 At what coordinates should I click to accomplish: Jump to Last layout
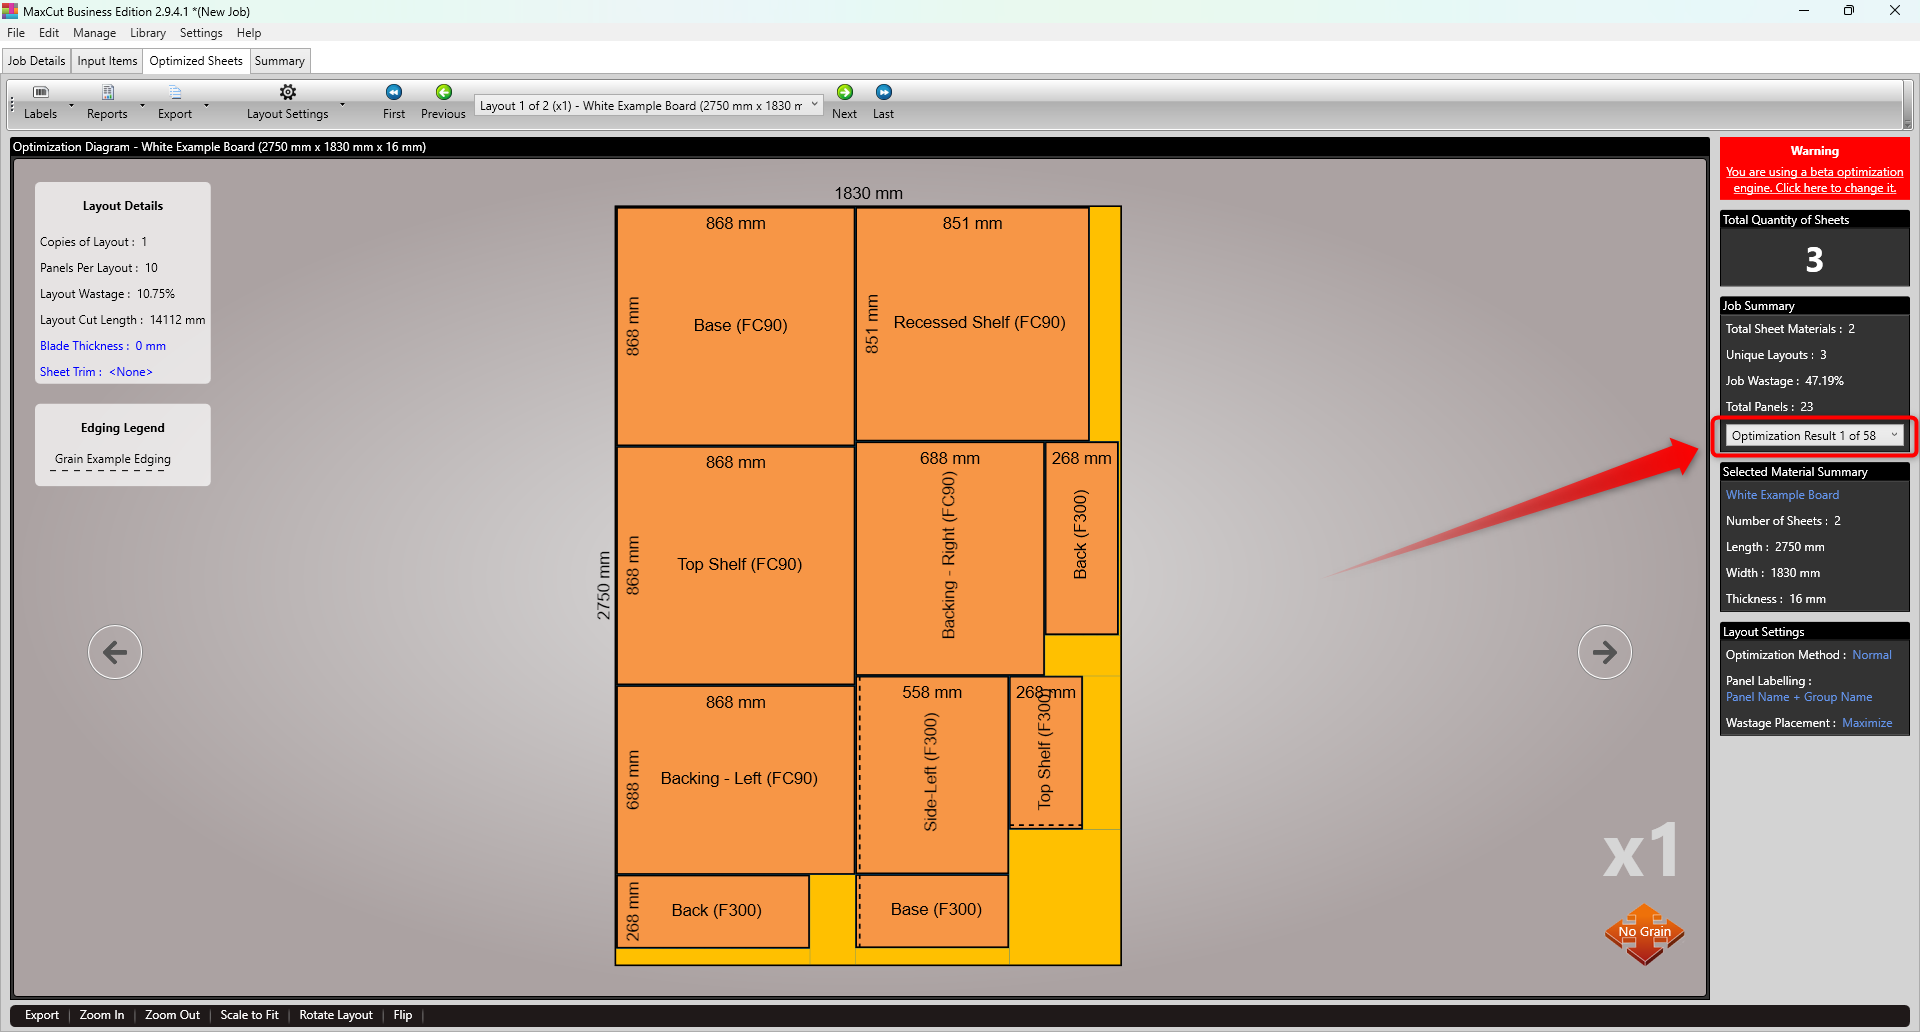884,93
